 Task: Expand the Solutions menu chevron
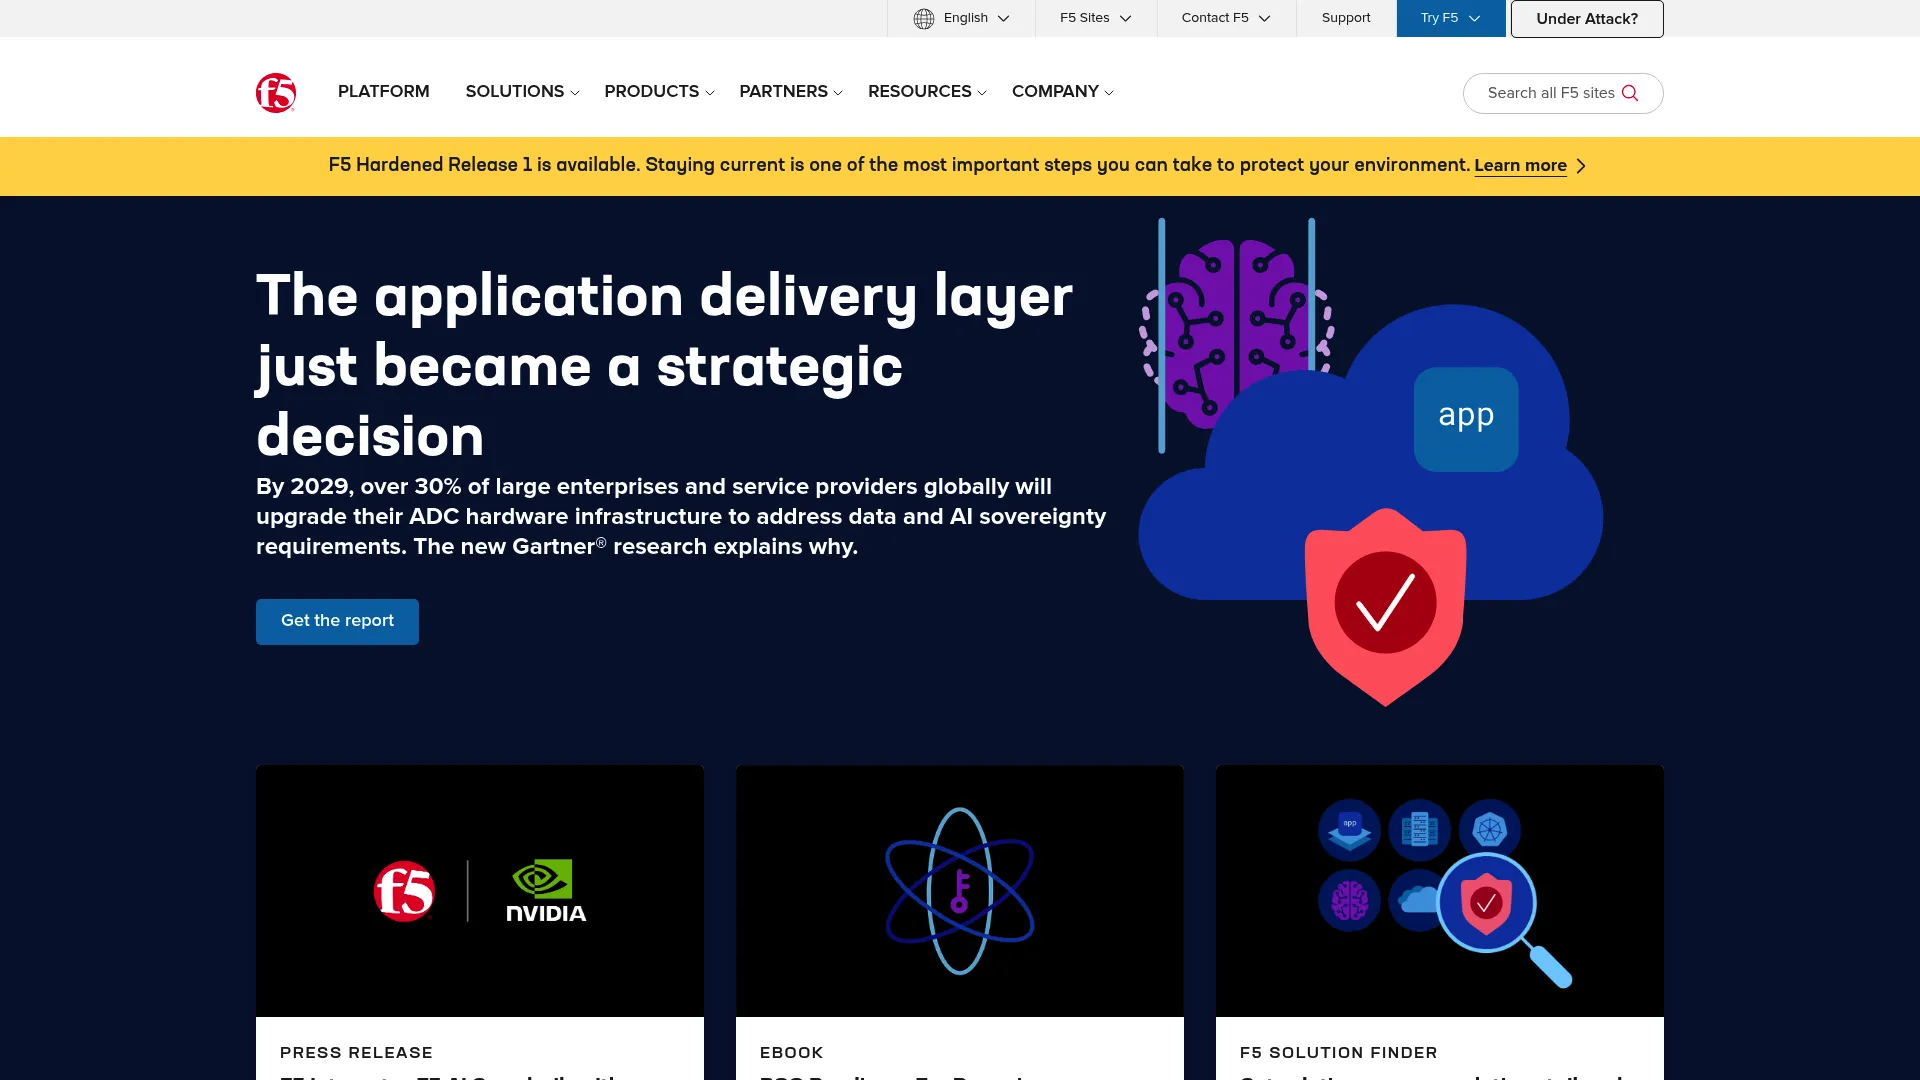coord(575,93)
